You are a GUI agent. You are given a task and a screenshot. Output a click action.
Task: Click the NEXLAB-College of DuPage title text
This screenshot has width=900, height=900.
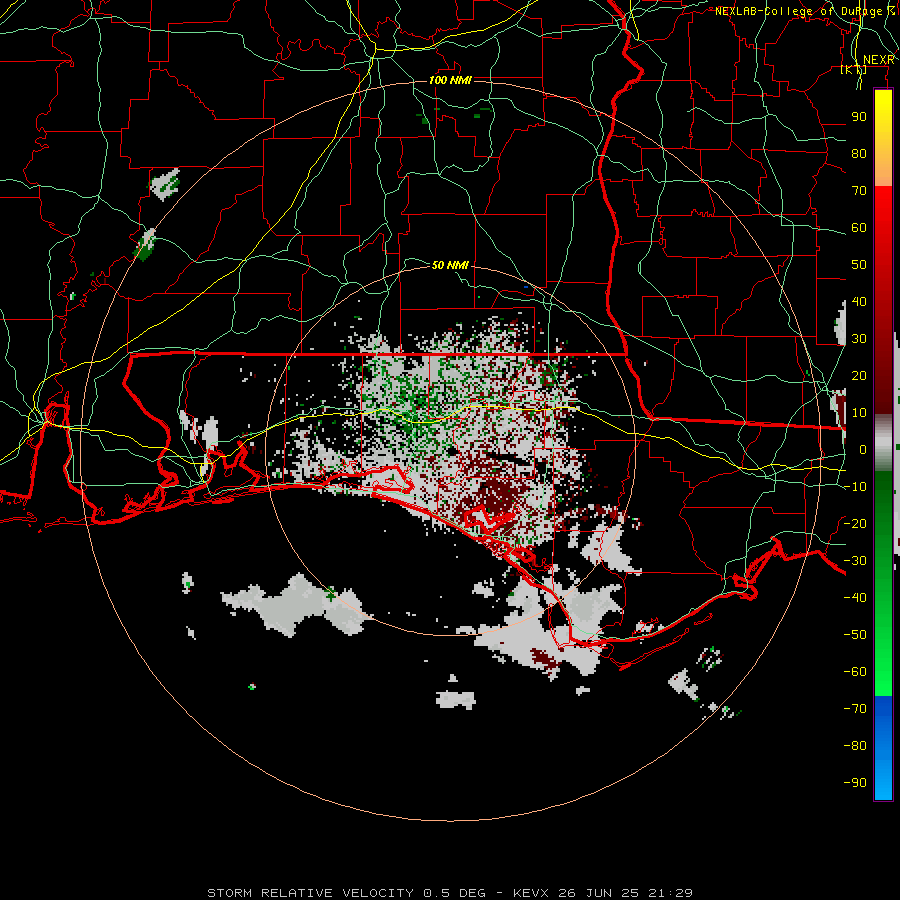point(804,11)
